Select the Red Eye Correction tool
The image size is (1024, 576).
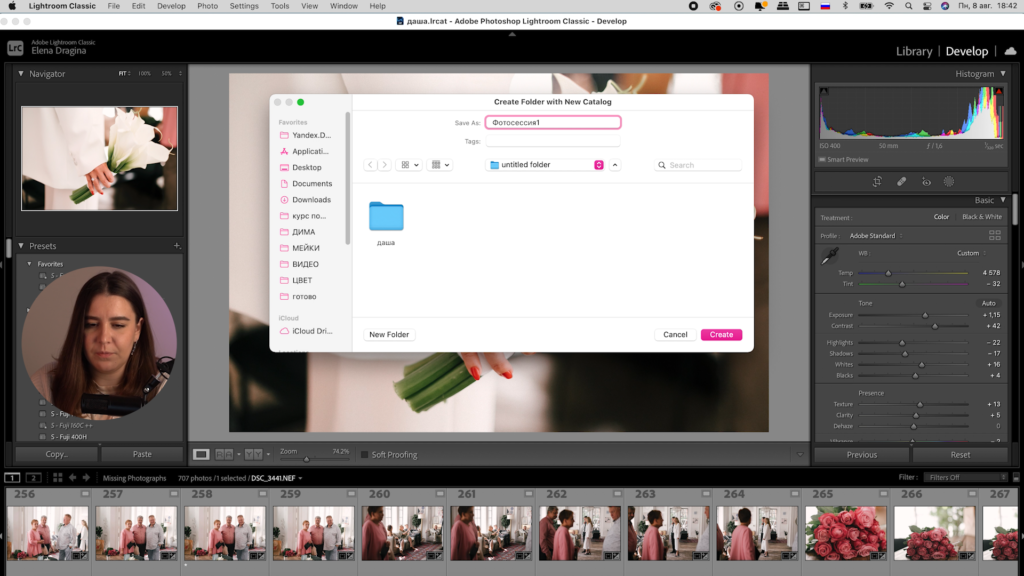click(926, 182)
